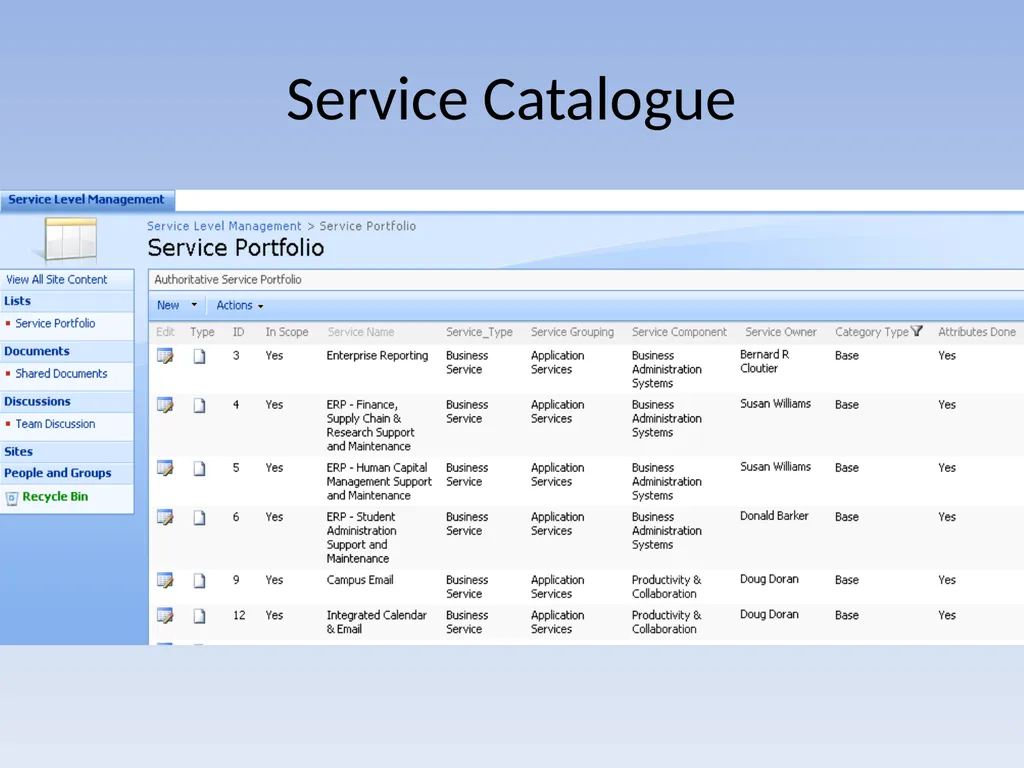The image size is (1024, 768).
Task: Open the Recycle Bin link
Action: click(55, 496)
